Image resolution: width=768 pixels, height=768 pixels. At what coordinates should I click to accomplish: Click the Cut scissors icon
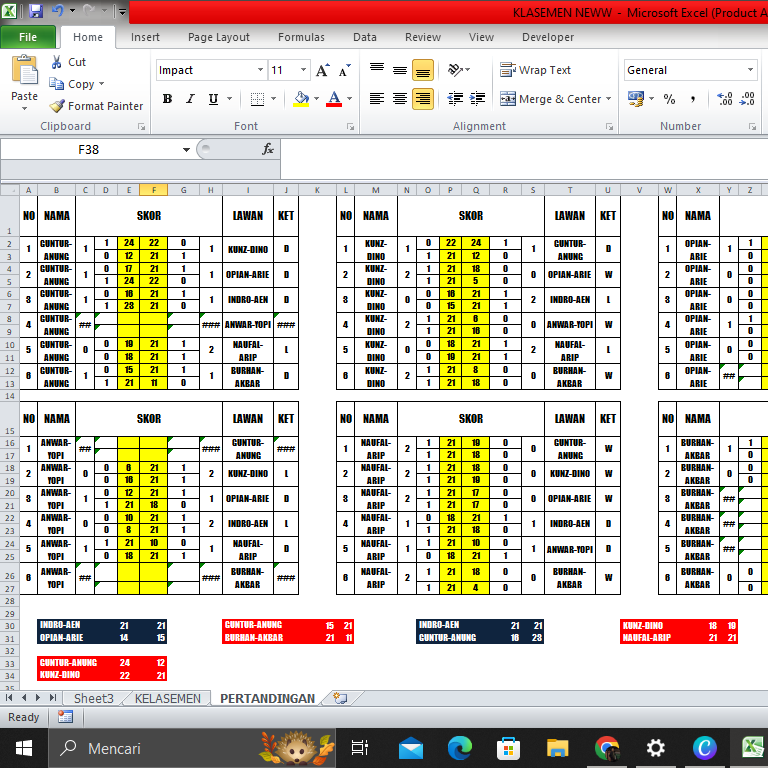point(57,62)
